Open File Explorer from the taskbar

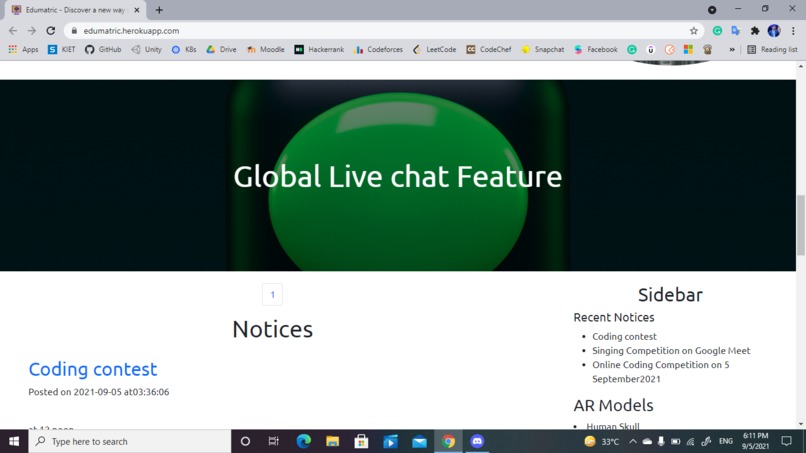pyautogui.click(x=332, y=441)
